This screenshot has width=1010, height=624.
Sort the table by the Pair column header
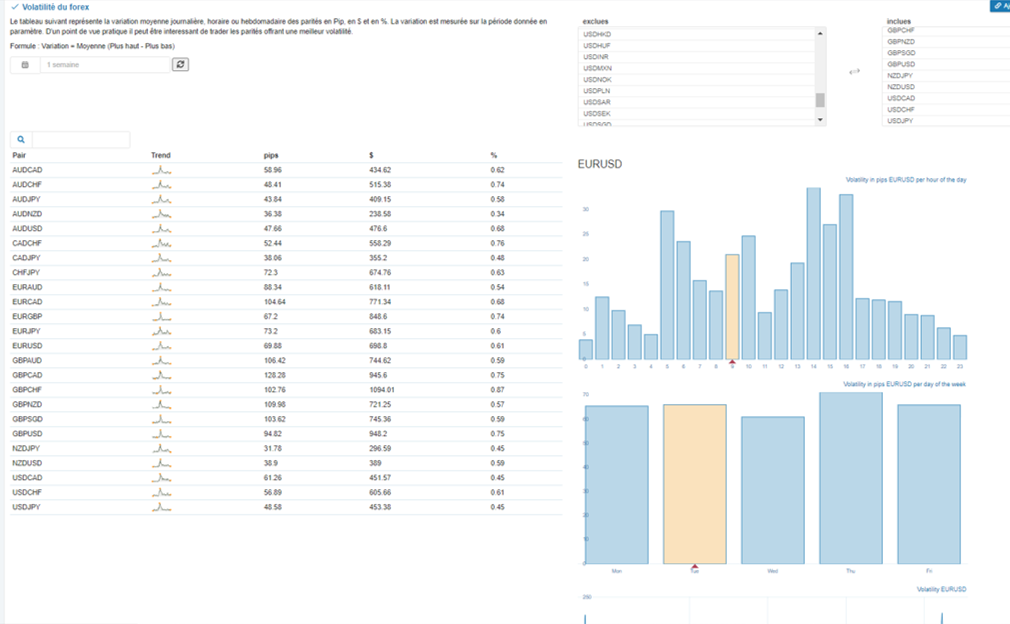(19, 155)
